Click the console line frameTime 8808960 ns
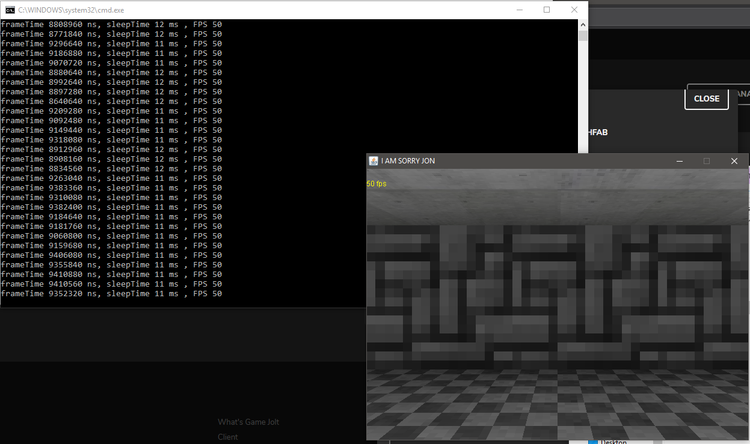 click(x=111, y=24)
